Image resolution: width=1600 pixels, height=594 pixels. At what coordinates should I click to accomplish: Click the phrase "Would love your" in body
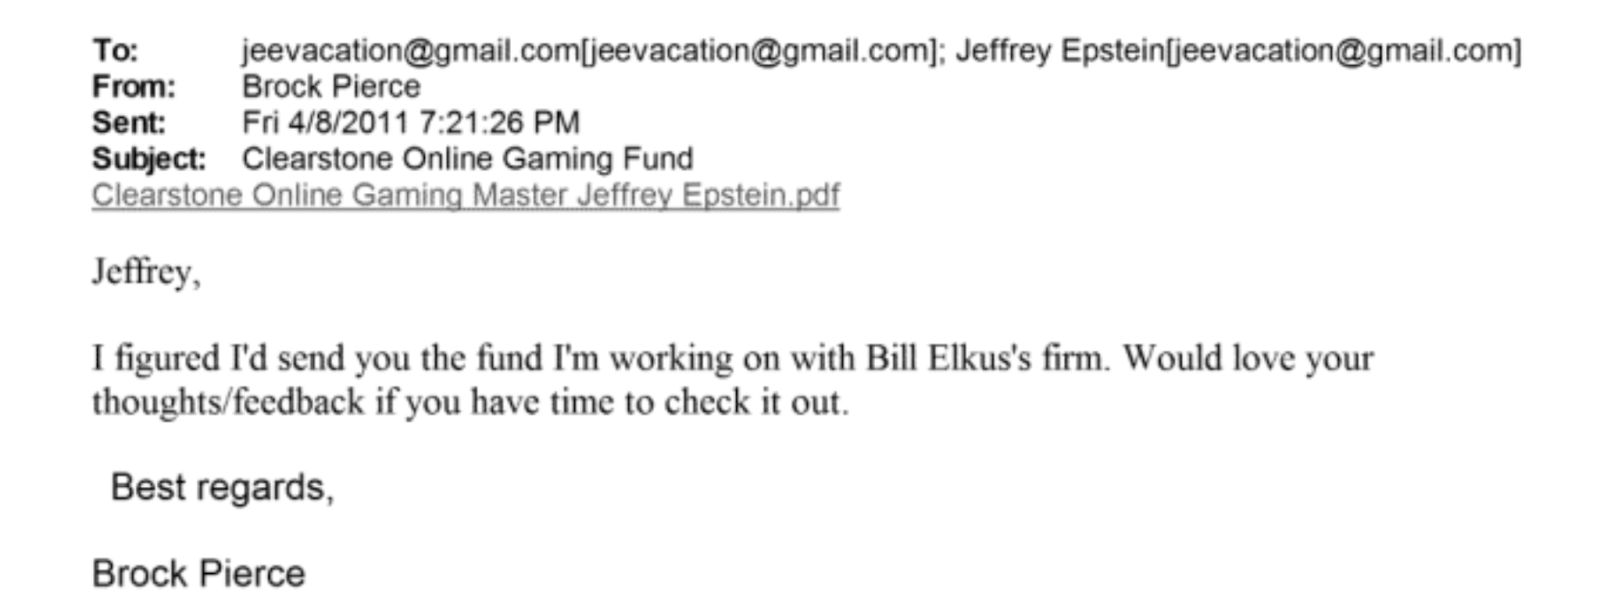pos(1248,358)
